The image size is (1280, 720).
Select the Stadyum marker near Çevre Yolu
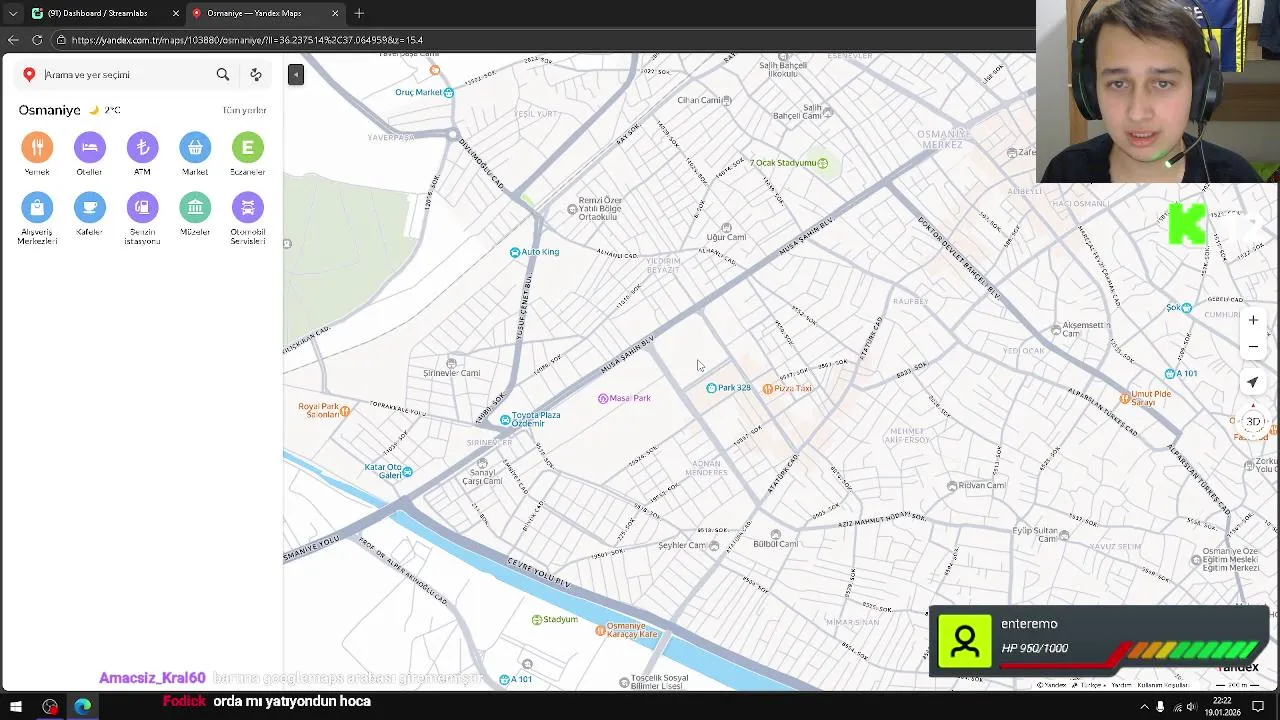[x=537, y=620]
